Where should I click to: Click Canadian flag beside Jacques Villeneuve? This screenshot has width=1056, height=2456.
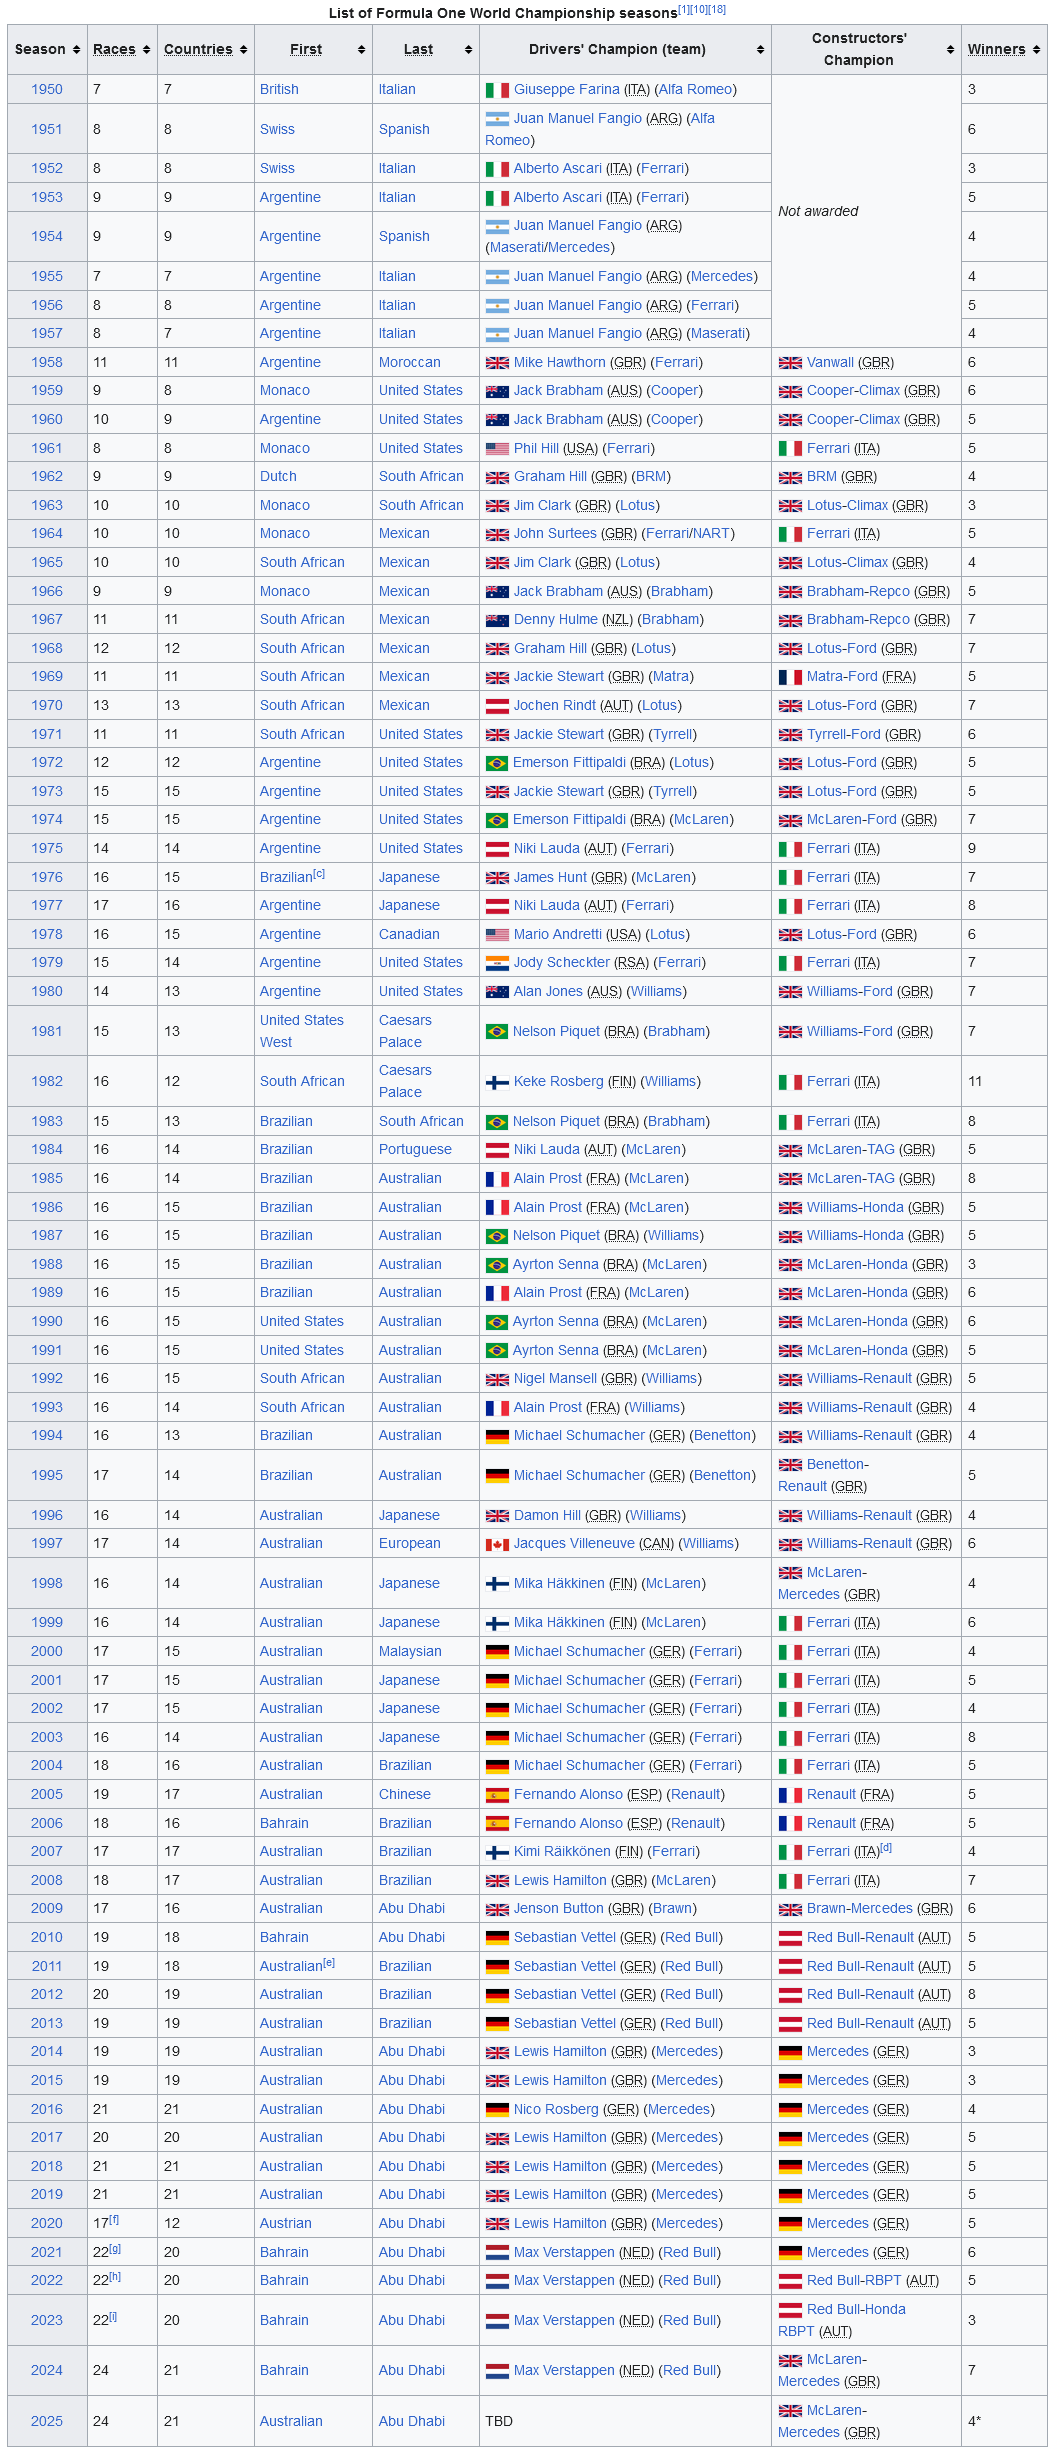point(497,1544)
